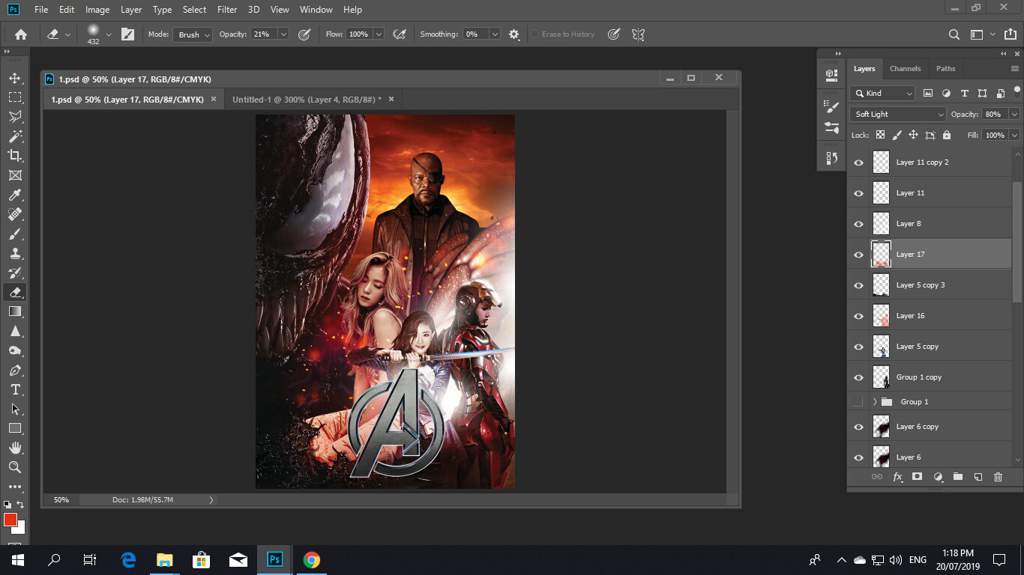This screenshot has width=1024, height=575.
Task: Open Chrome from the taskbar
Action: point(312,560)
